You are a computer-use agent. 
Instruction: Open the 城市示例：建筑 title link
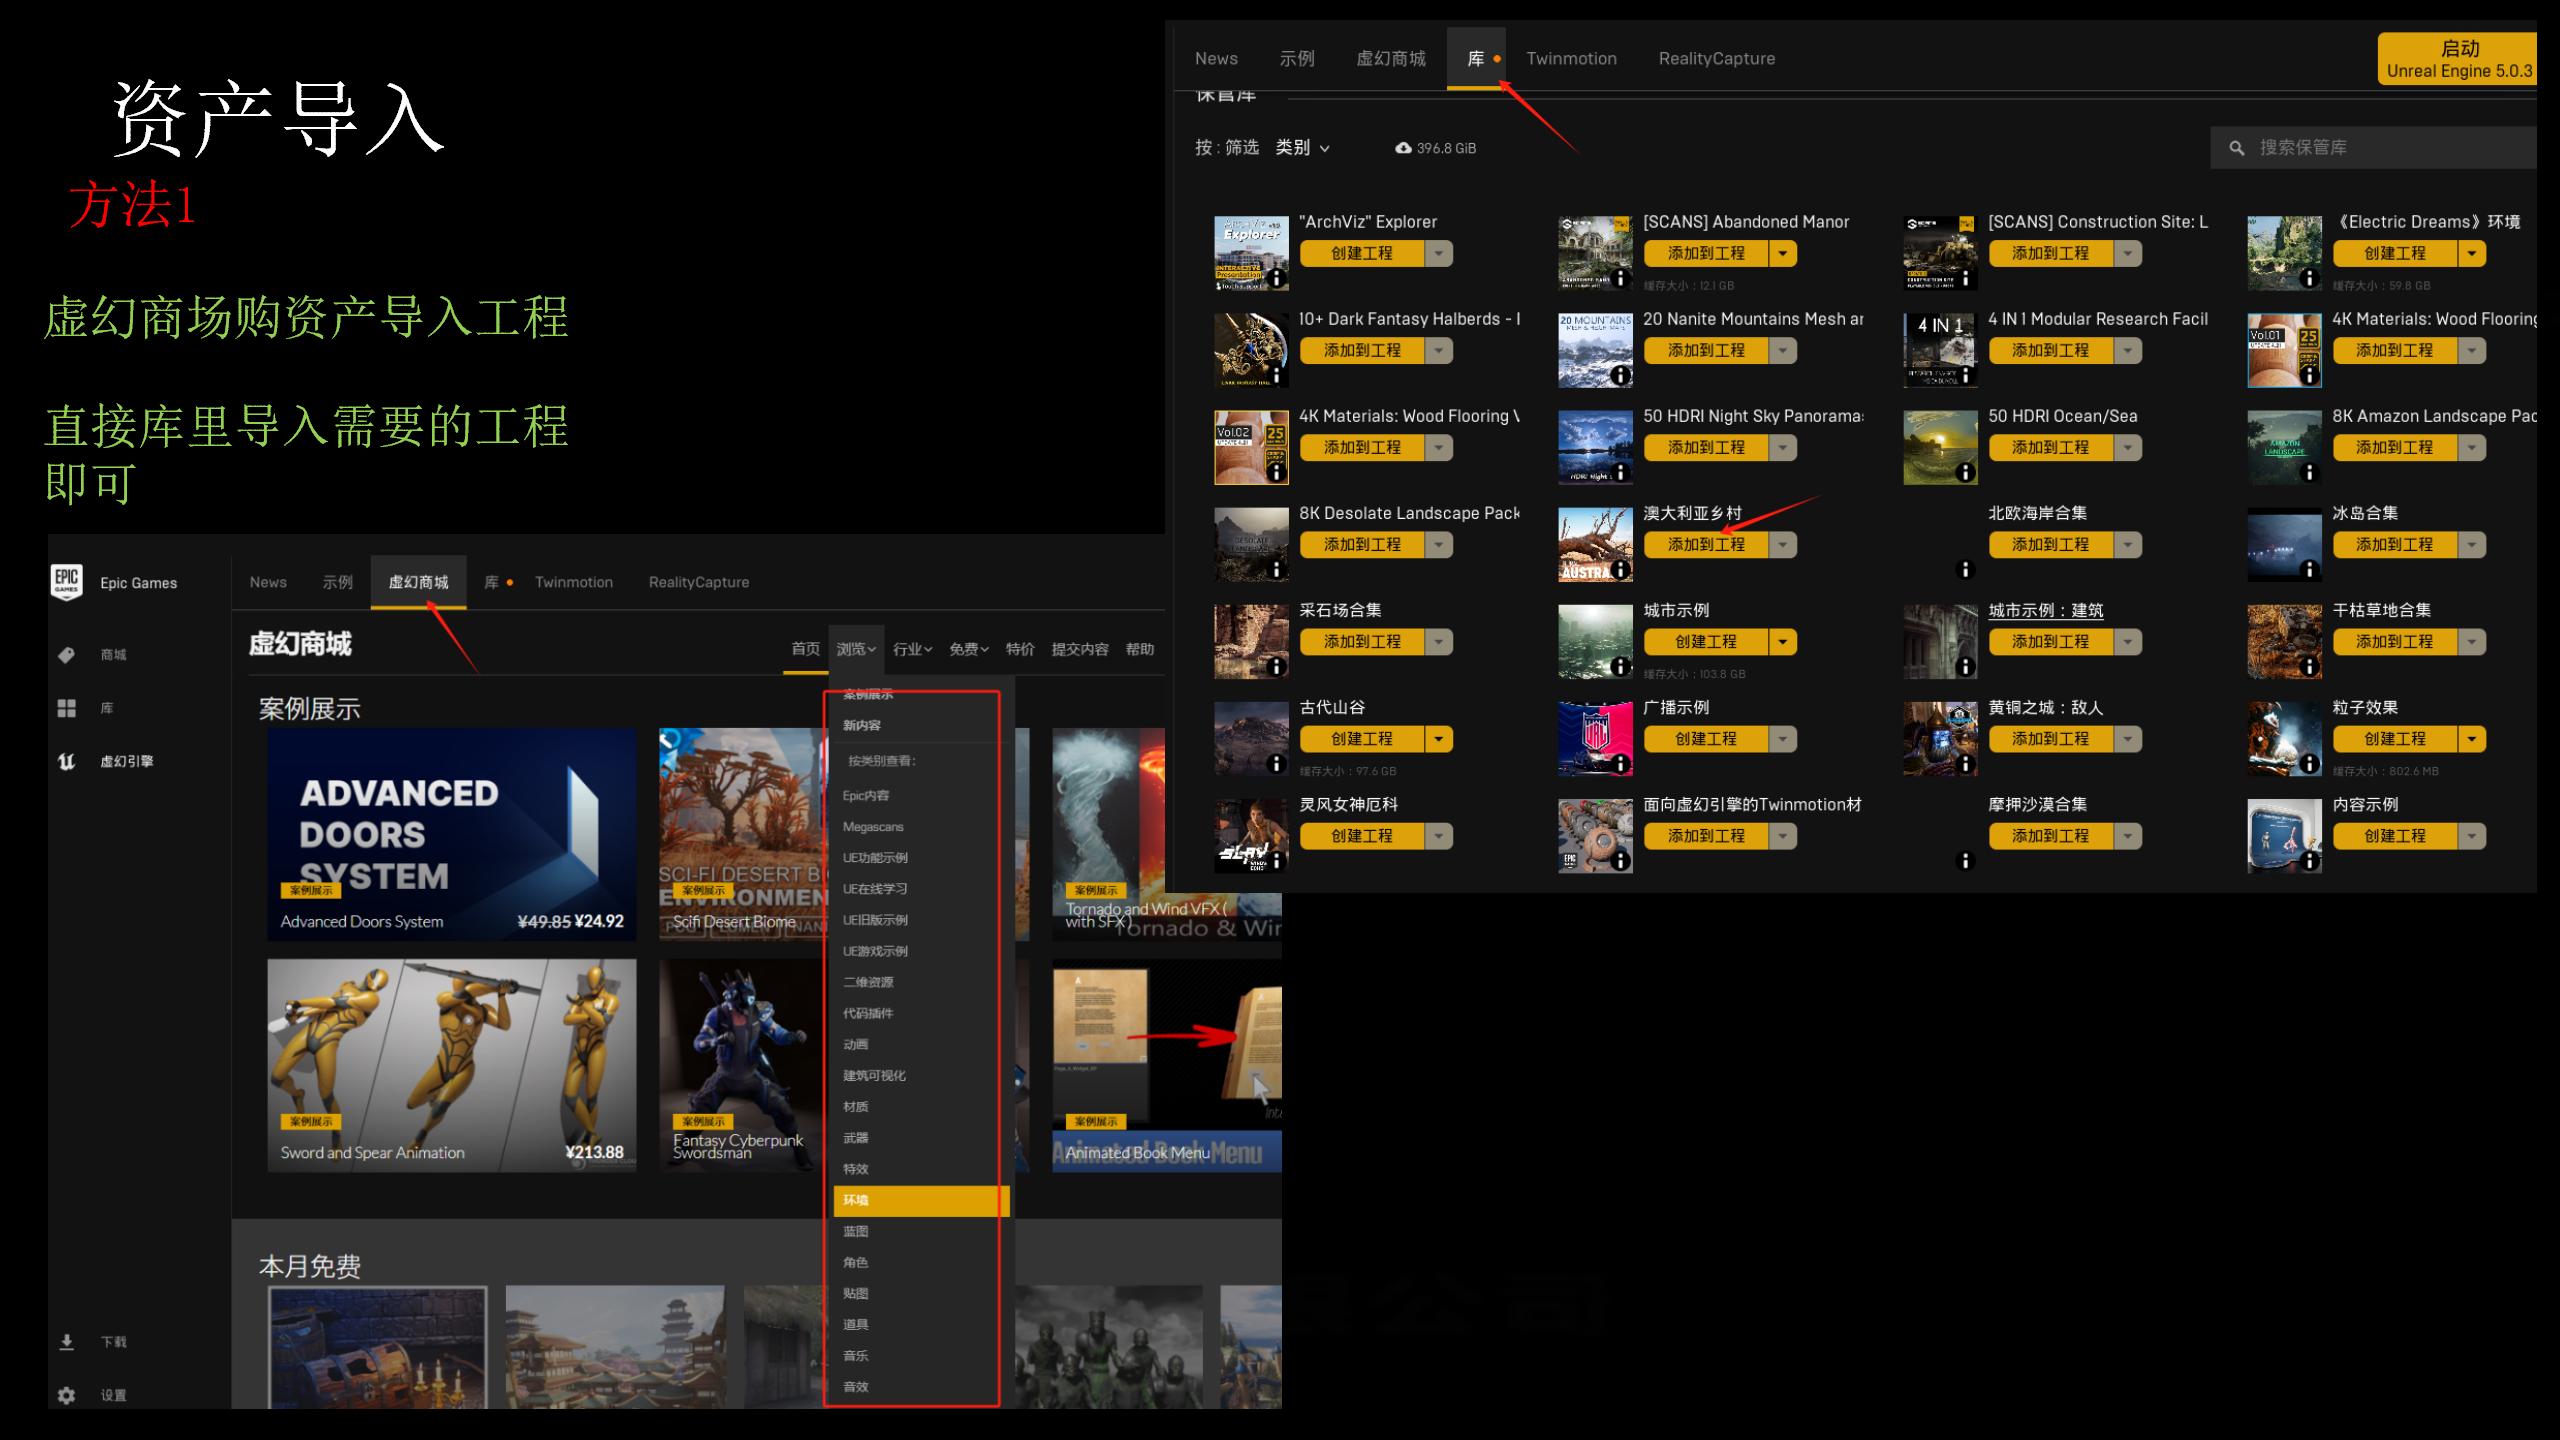tap(2046, 610)
